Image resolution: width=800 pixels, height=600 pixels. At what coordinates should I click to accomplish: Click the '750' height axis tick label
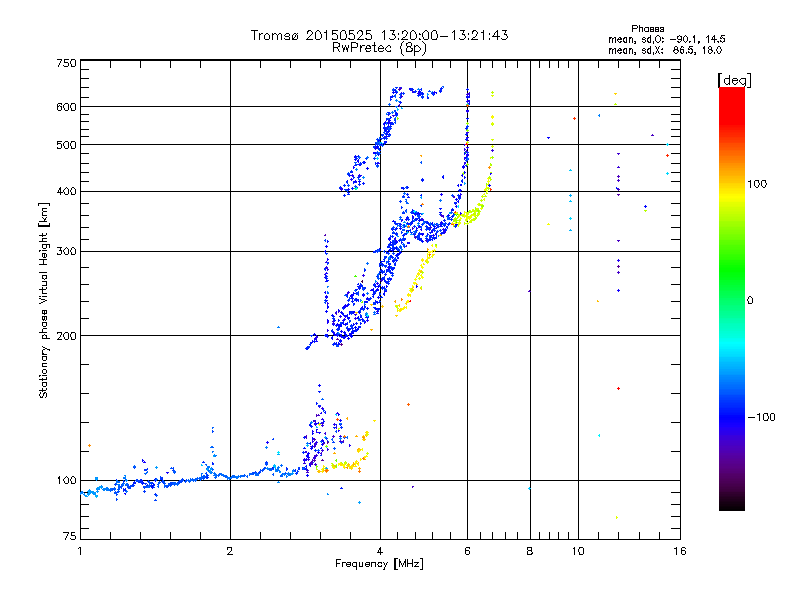click(66, 63)
